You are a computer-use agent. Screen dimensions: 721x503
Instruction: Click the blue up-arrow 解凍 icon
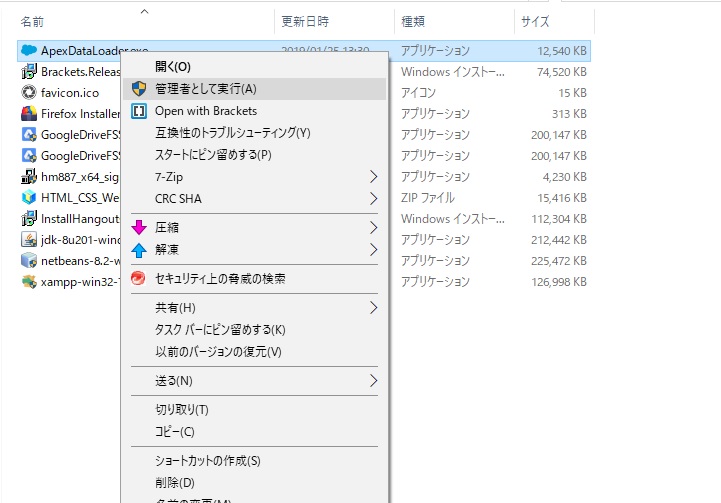click(x=139, y=250)
